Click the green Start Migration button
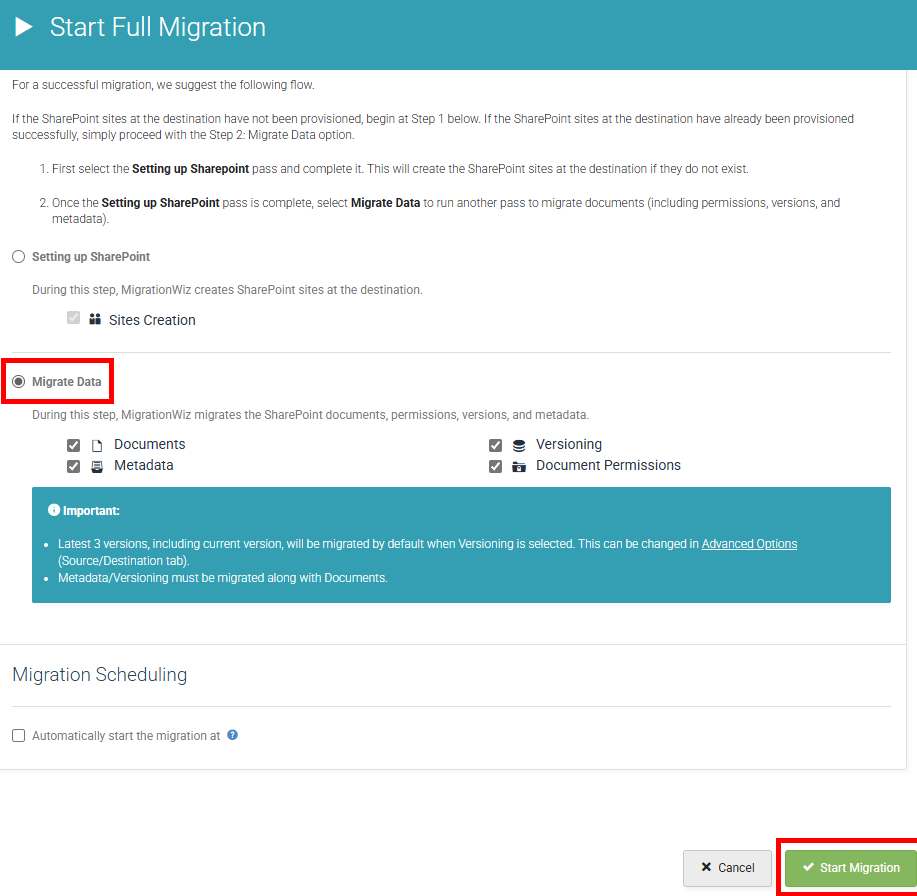Viewport: 917px width, 896px height. [852, 868]
